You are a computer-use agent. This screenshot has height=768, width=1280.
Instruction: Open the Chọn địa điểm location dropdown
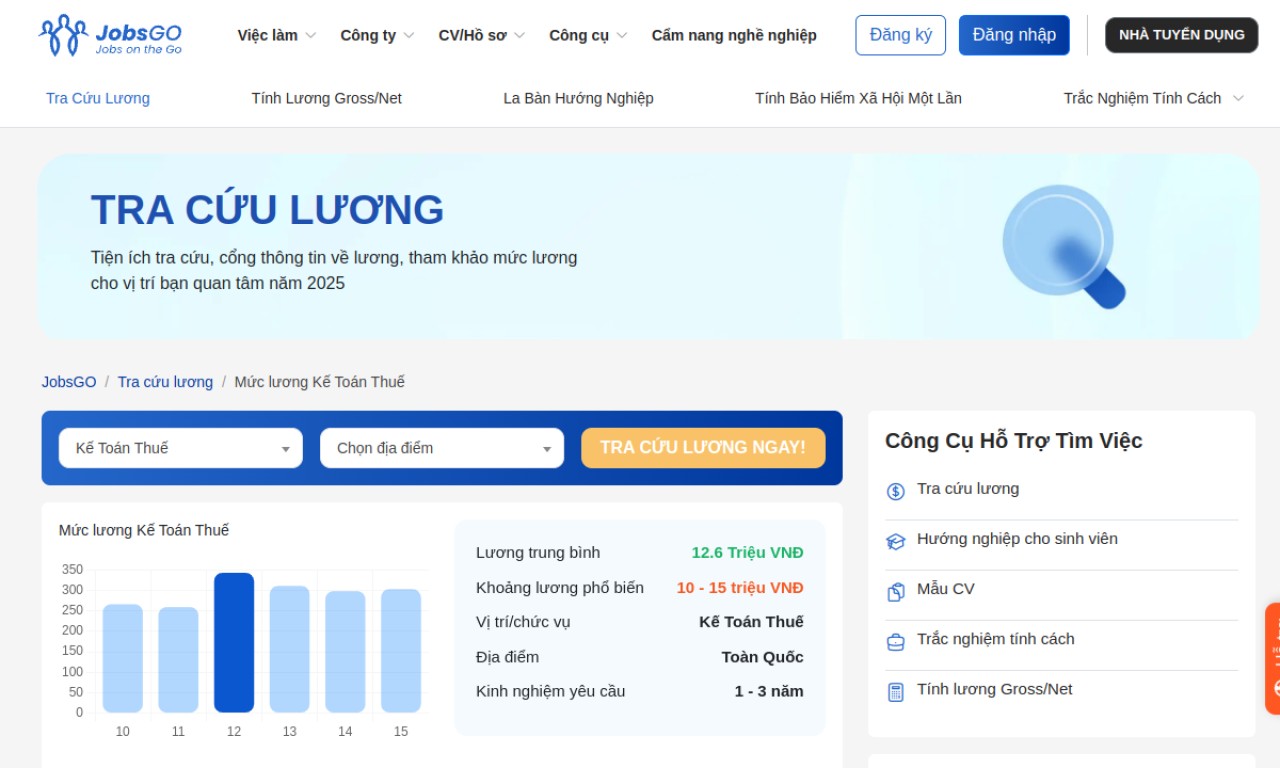pyautogui.click(x=441, y=448)
